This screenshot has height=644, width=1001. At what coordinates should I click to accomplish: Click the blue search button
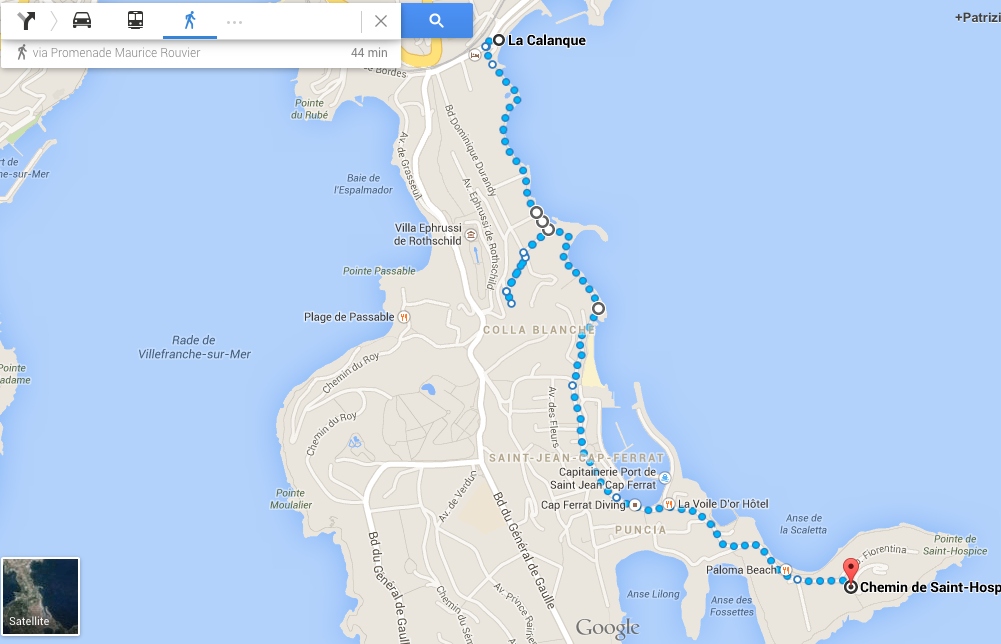tap(437, 20)
